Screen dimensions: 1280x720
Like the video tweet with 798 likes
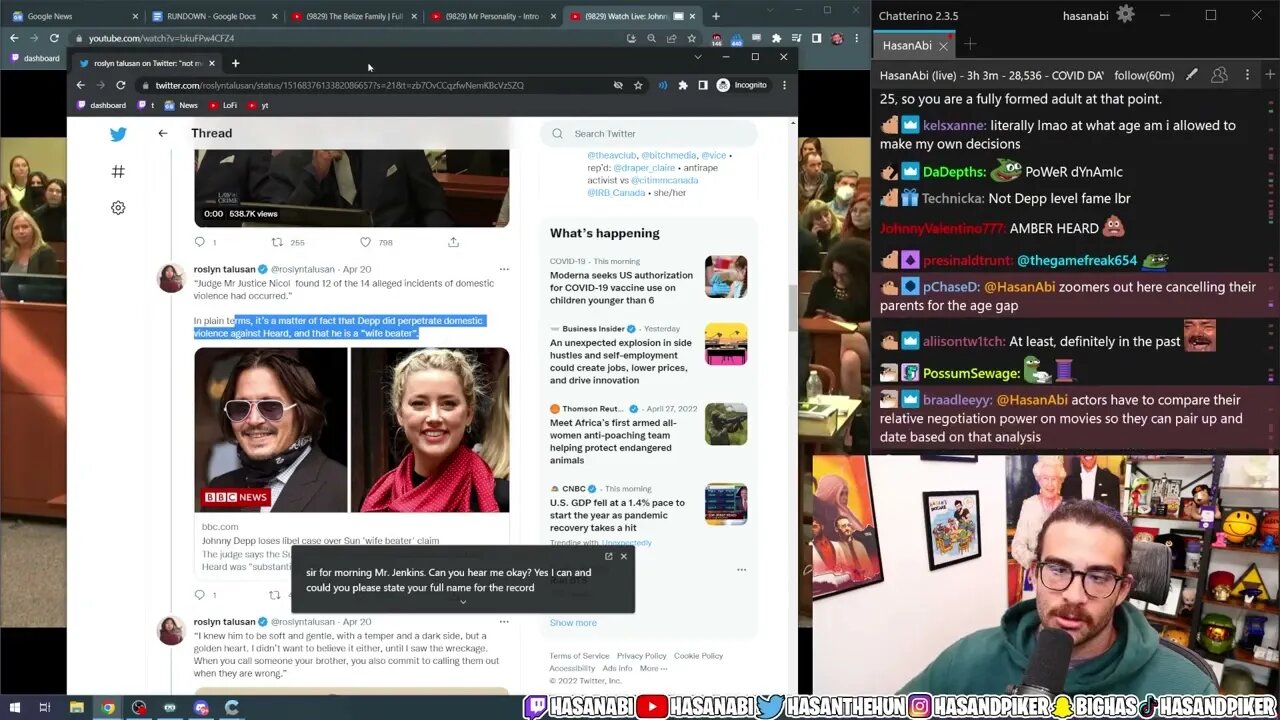point(365,242)
